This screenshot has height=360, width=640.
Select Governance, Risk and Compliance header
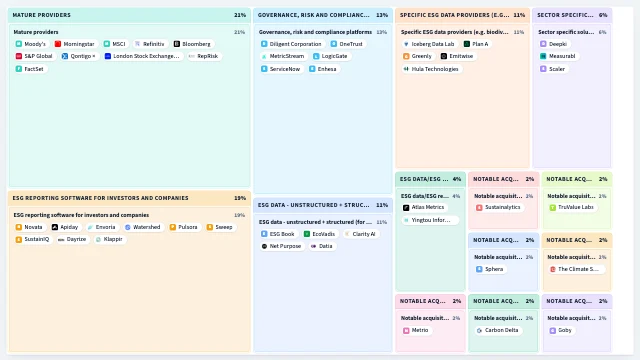[x=323, y=15]
